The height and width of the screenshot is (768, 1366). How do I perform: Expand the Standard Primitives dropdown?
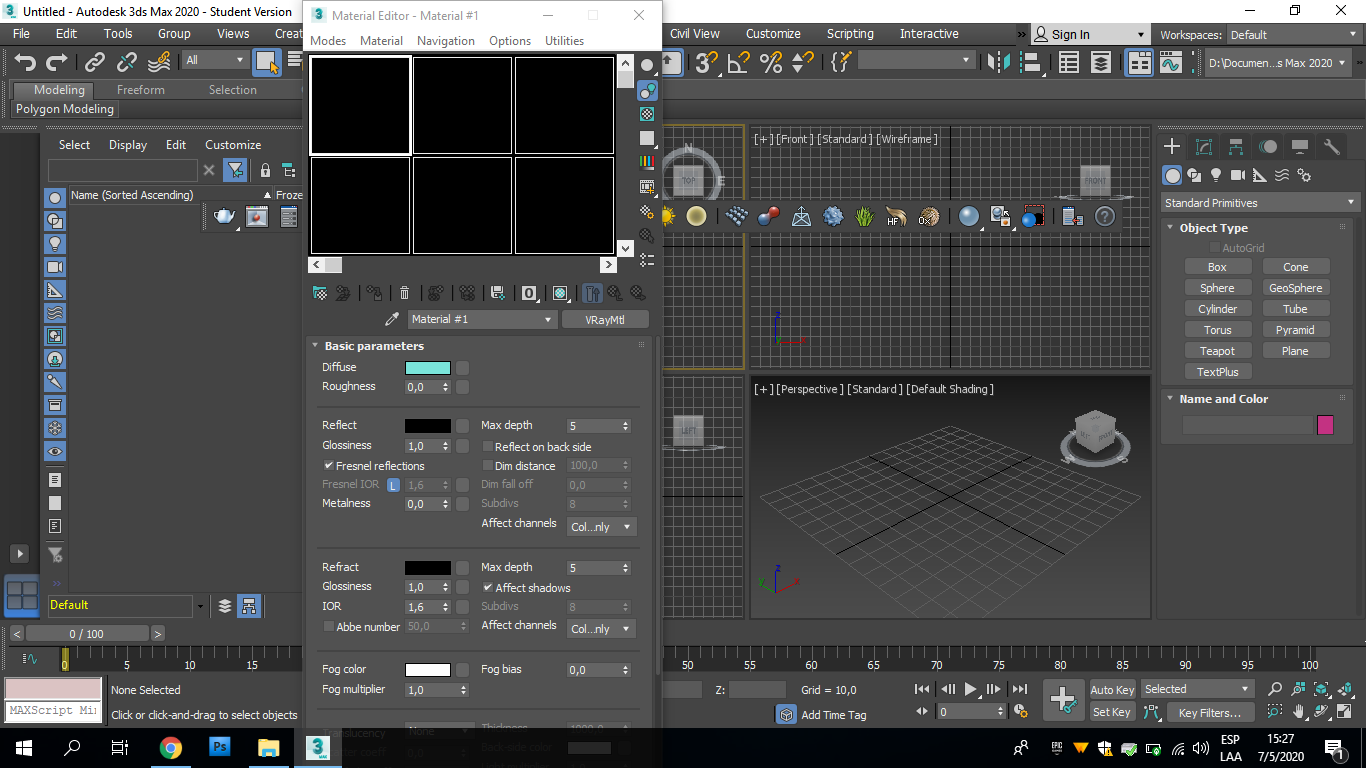click(x=1258, y=203)
